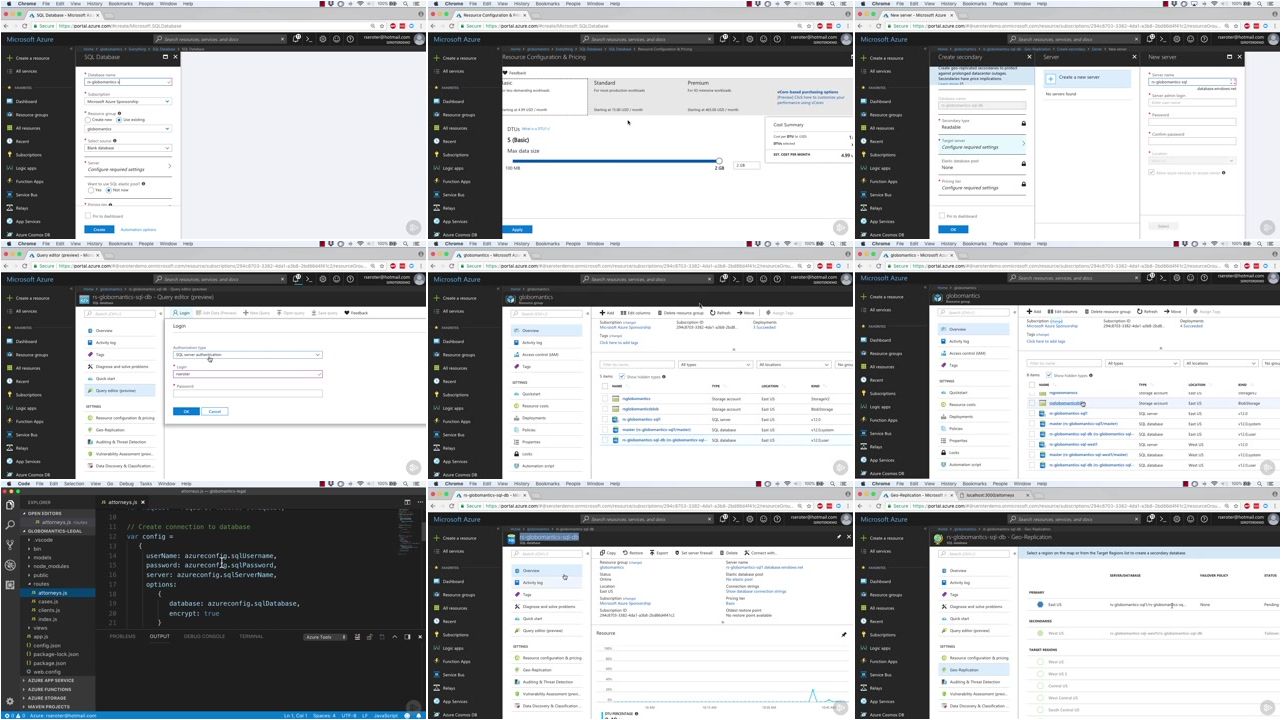Open help icon in SQL Database window

tap(350, 39)
